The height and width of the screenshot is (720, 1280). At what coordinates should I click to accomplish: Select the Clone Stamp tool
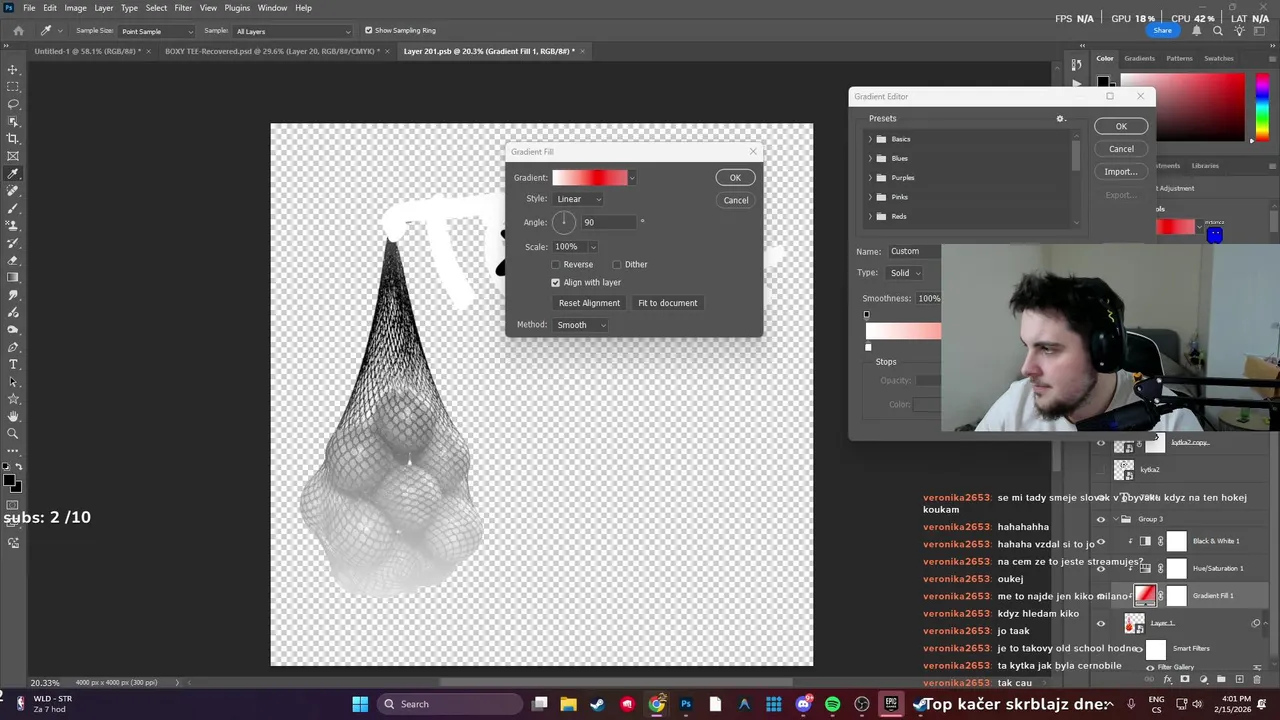(13, 226)
